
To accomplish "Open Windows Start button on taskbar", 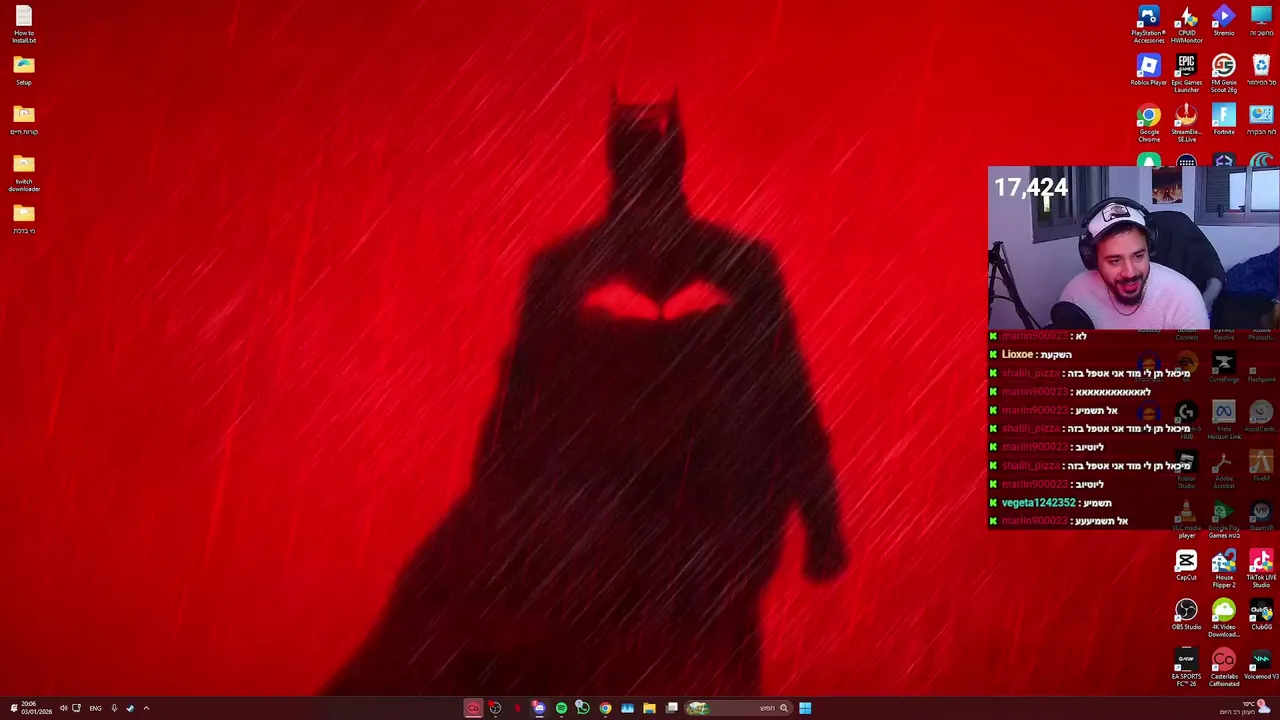I will [805, 708].
